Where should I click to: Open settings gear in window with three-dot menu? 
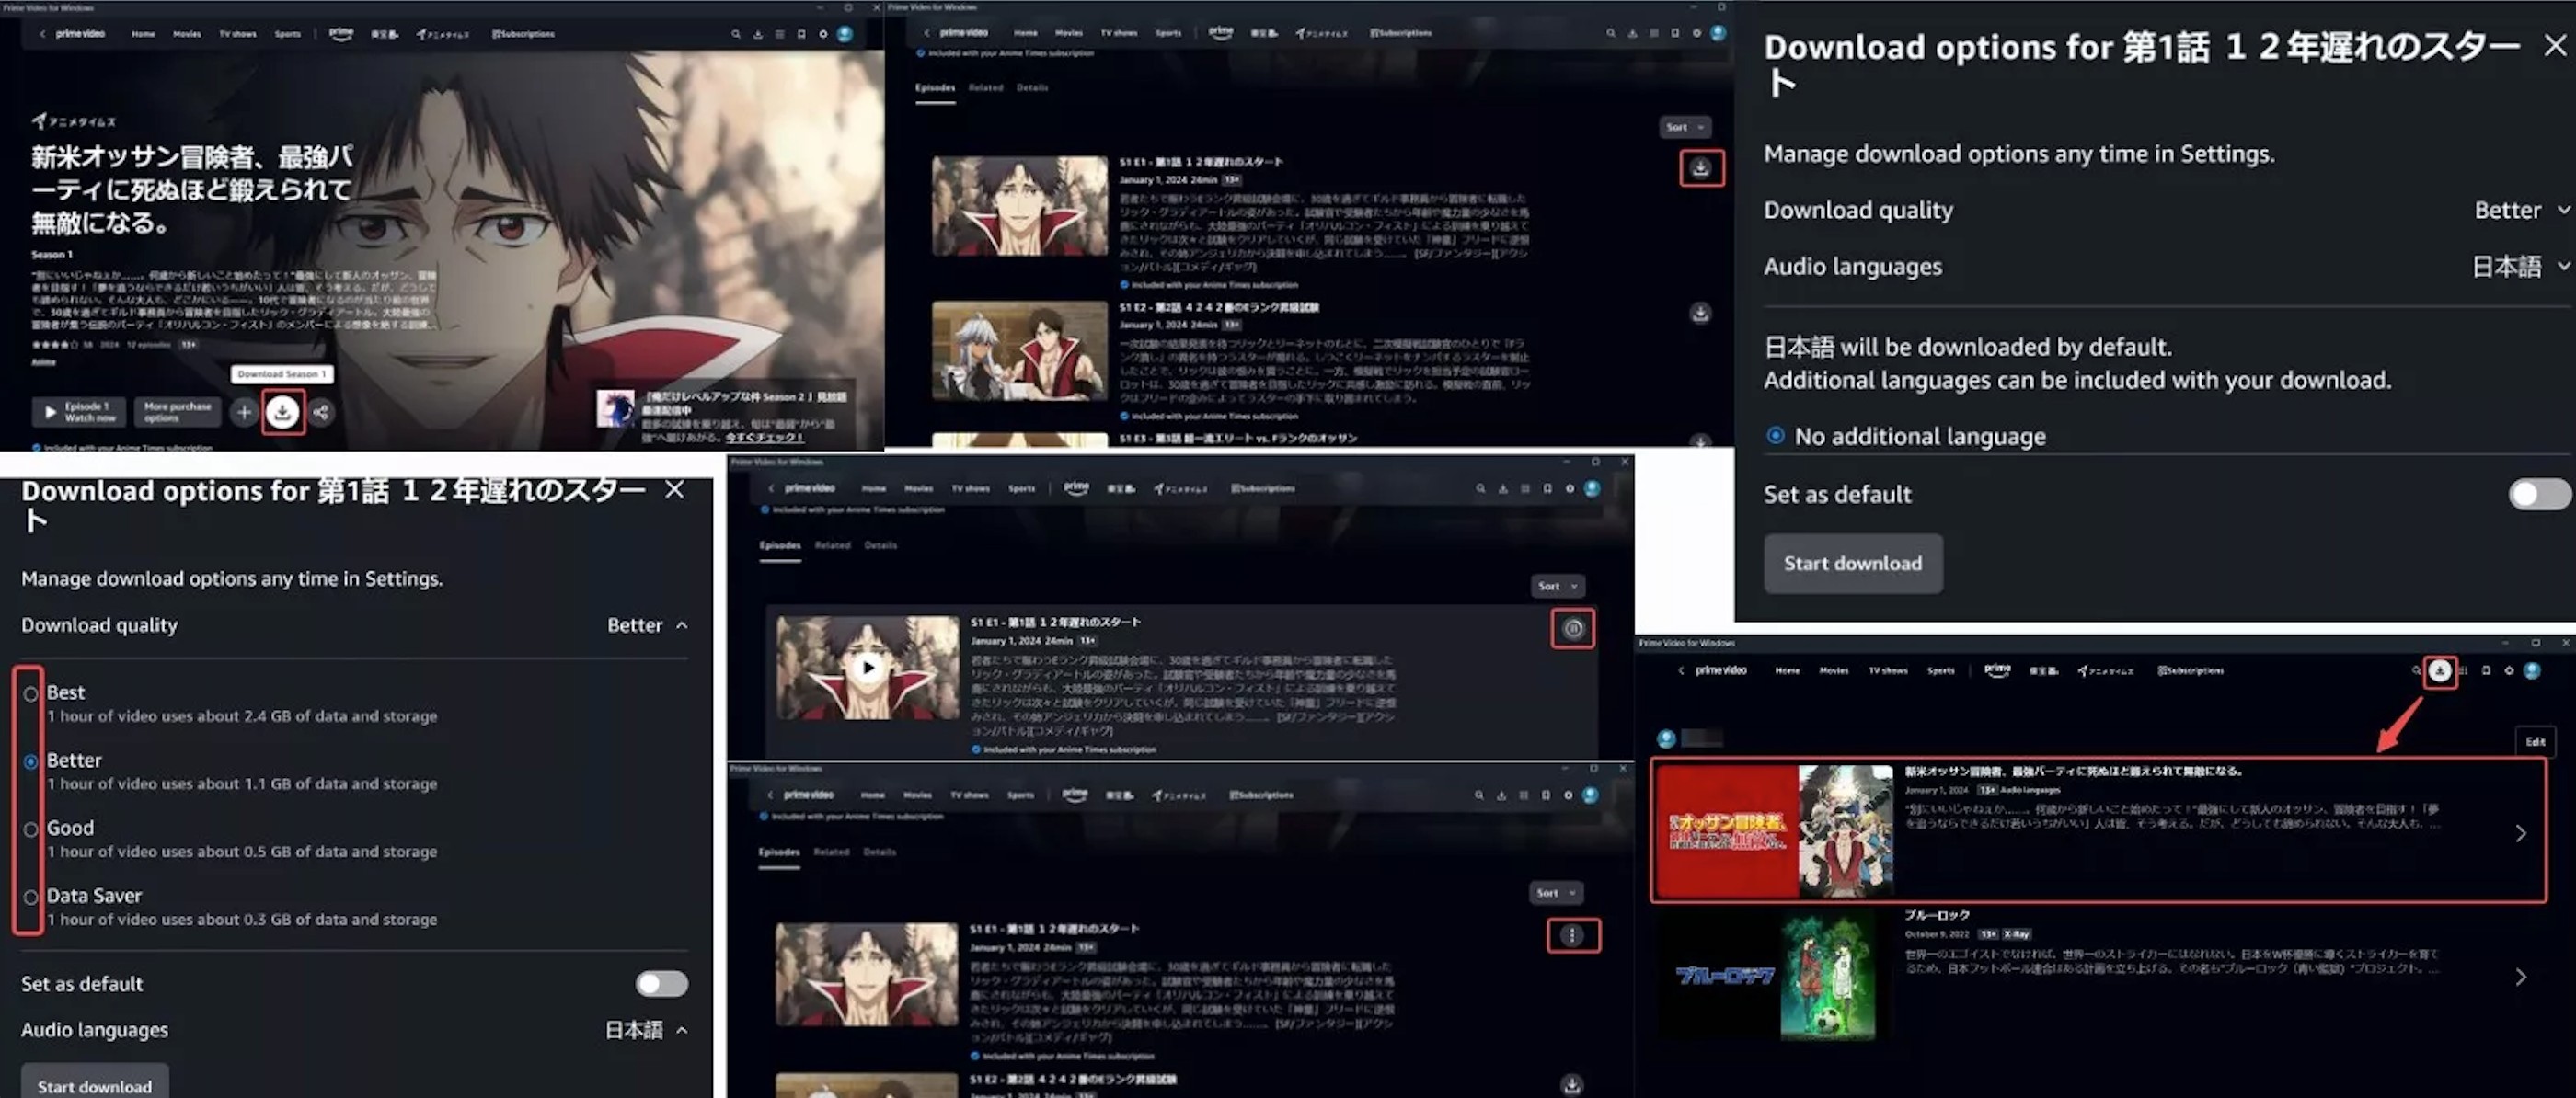tap(1568, 795)
